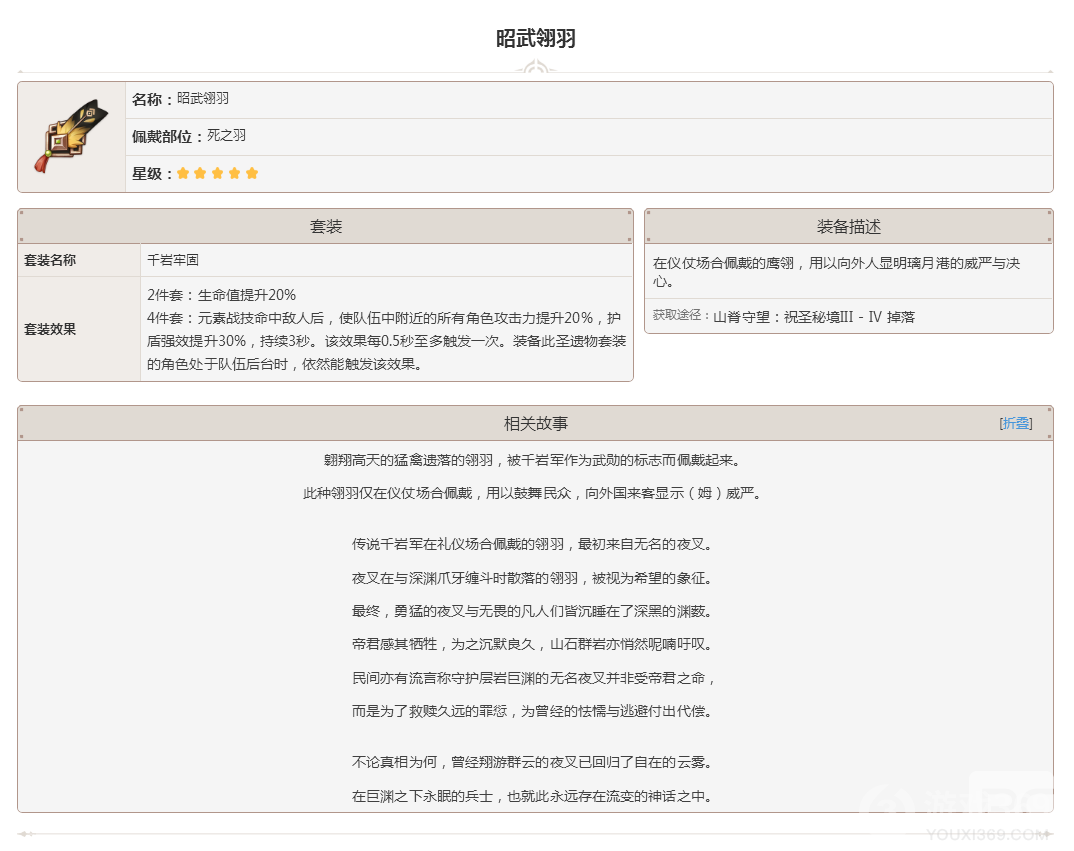Click the decorative divider ornament below the title
The width and height of the screenshot is (1074, 851).
(537, 68)
